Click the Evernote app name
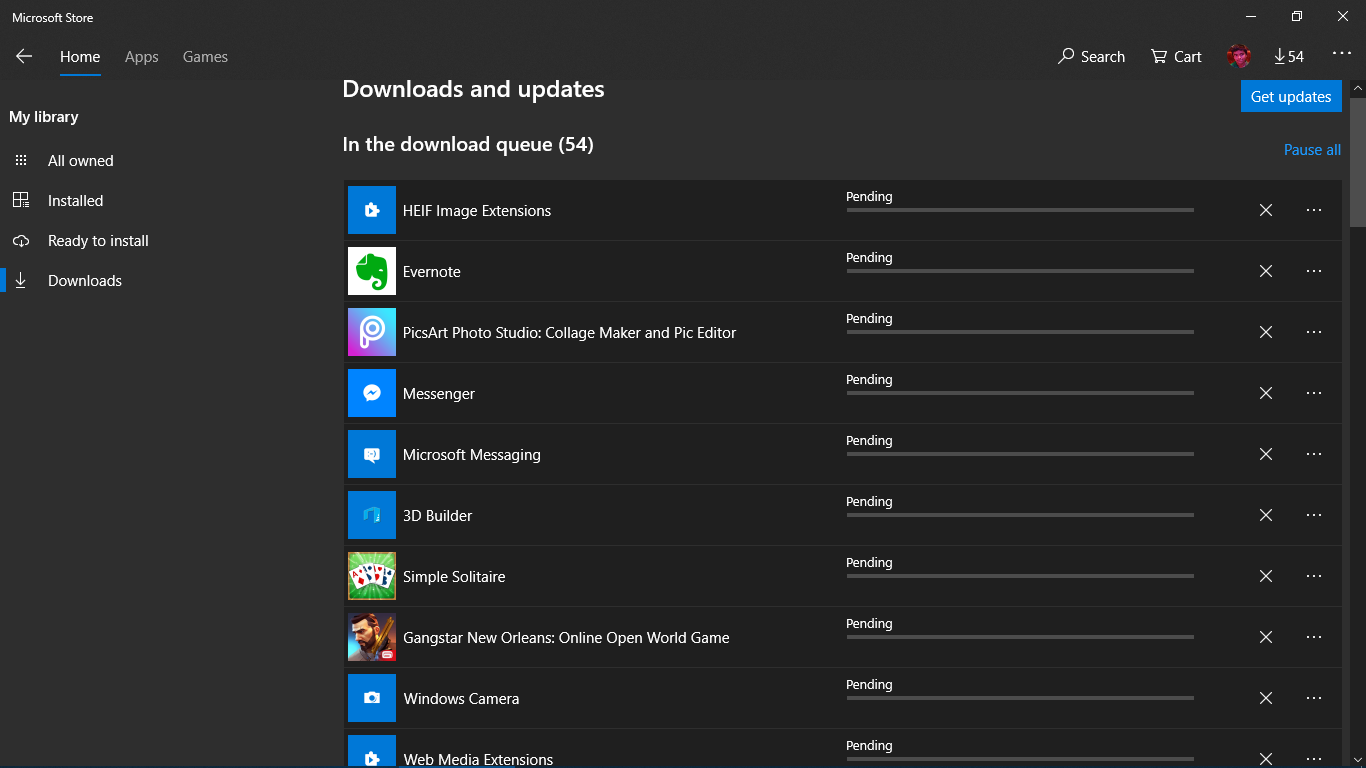The image size is (1366, 768). (x=432, y=272)
